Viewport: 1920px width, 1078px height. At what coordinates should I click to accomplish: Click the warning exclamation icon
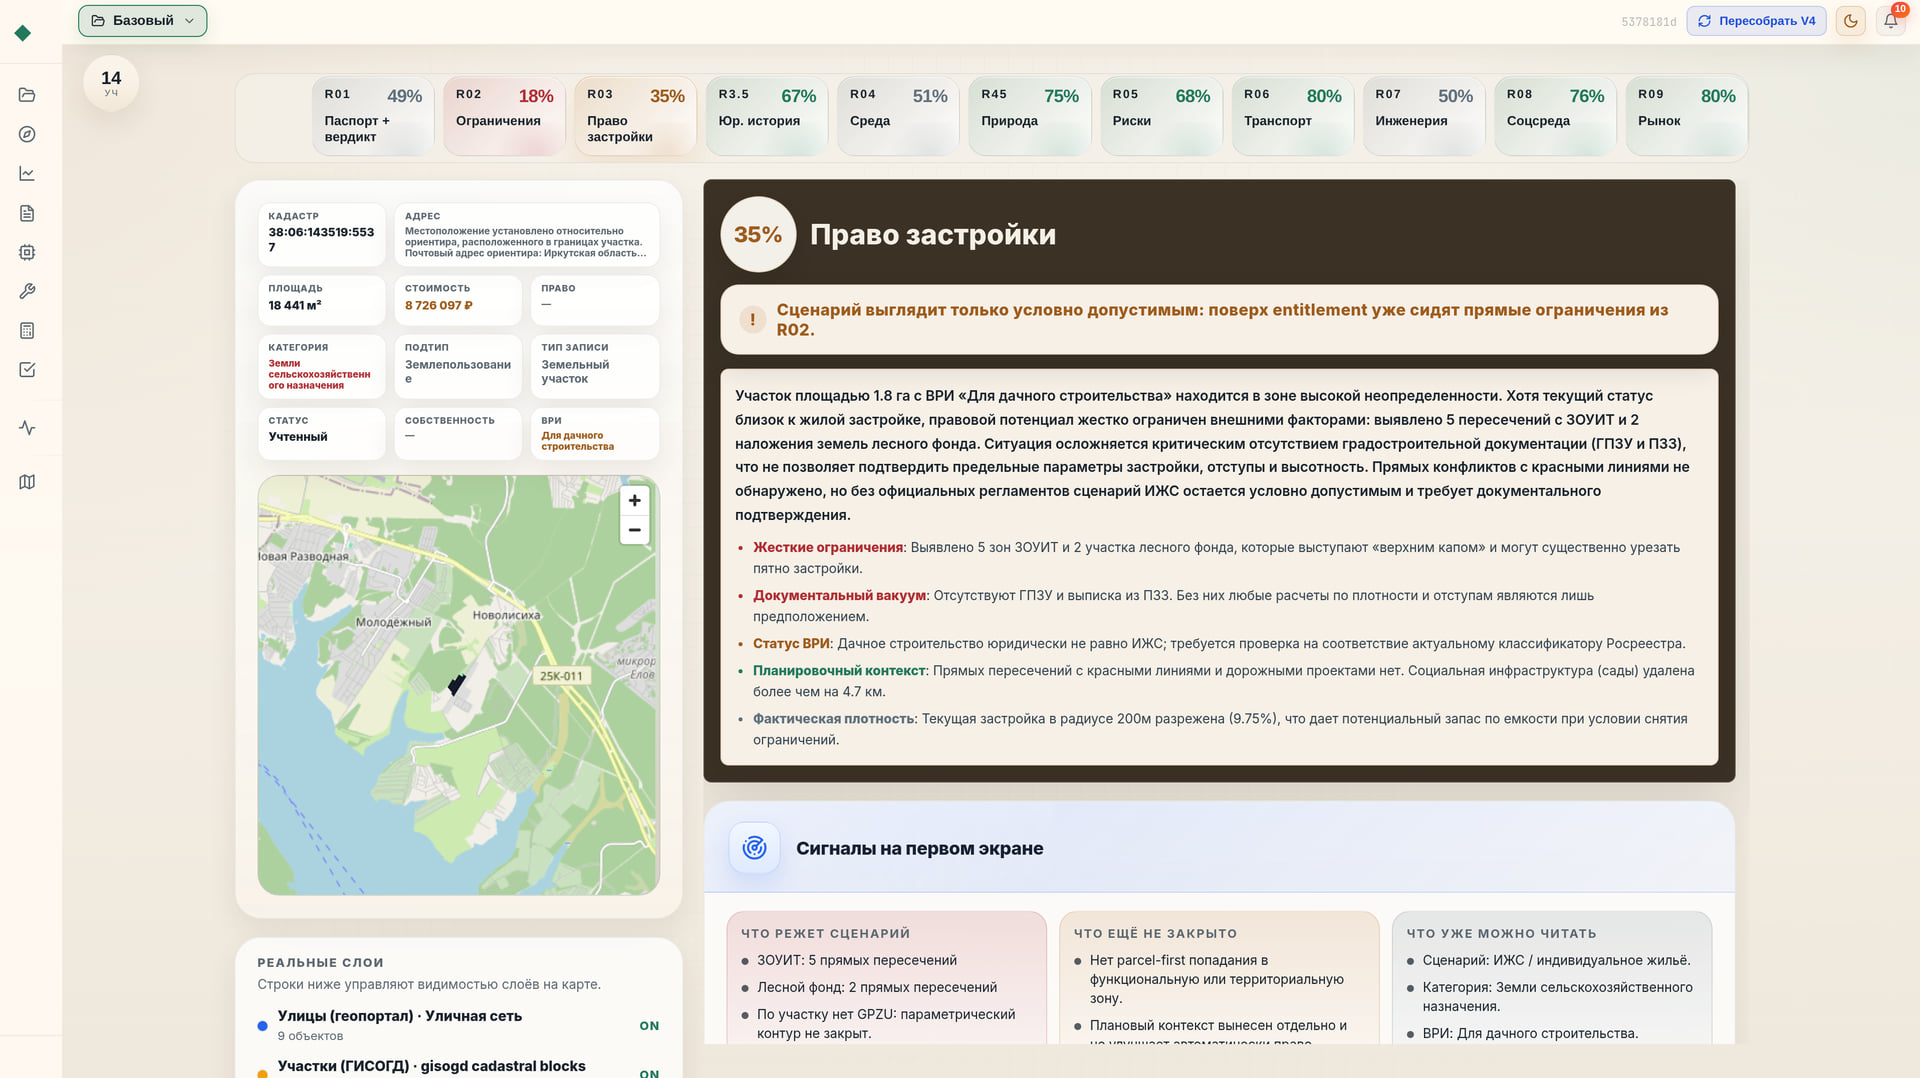click(752, 320)
